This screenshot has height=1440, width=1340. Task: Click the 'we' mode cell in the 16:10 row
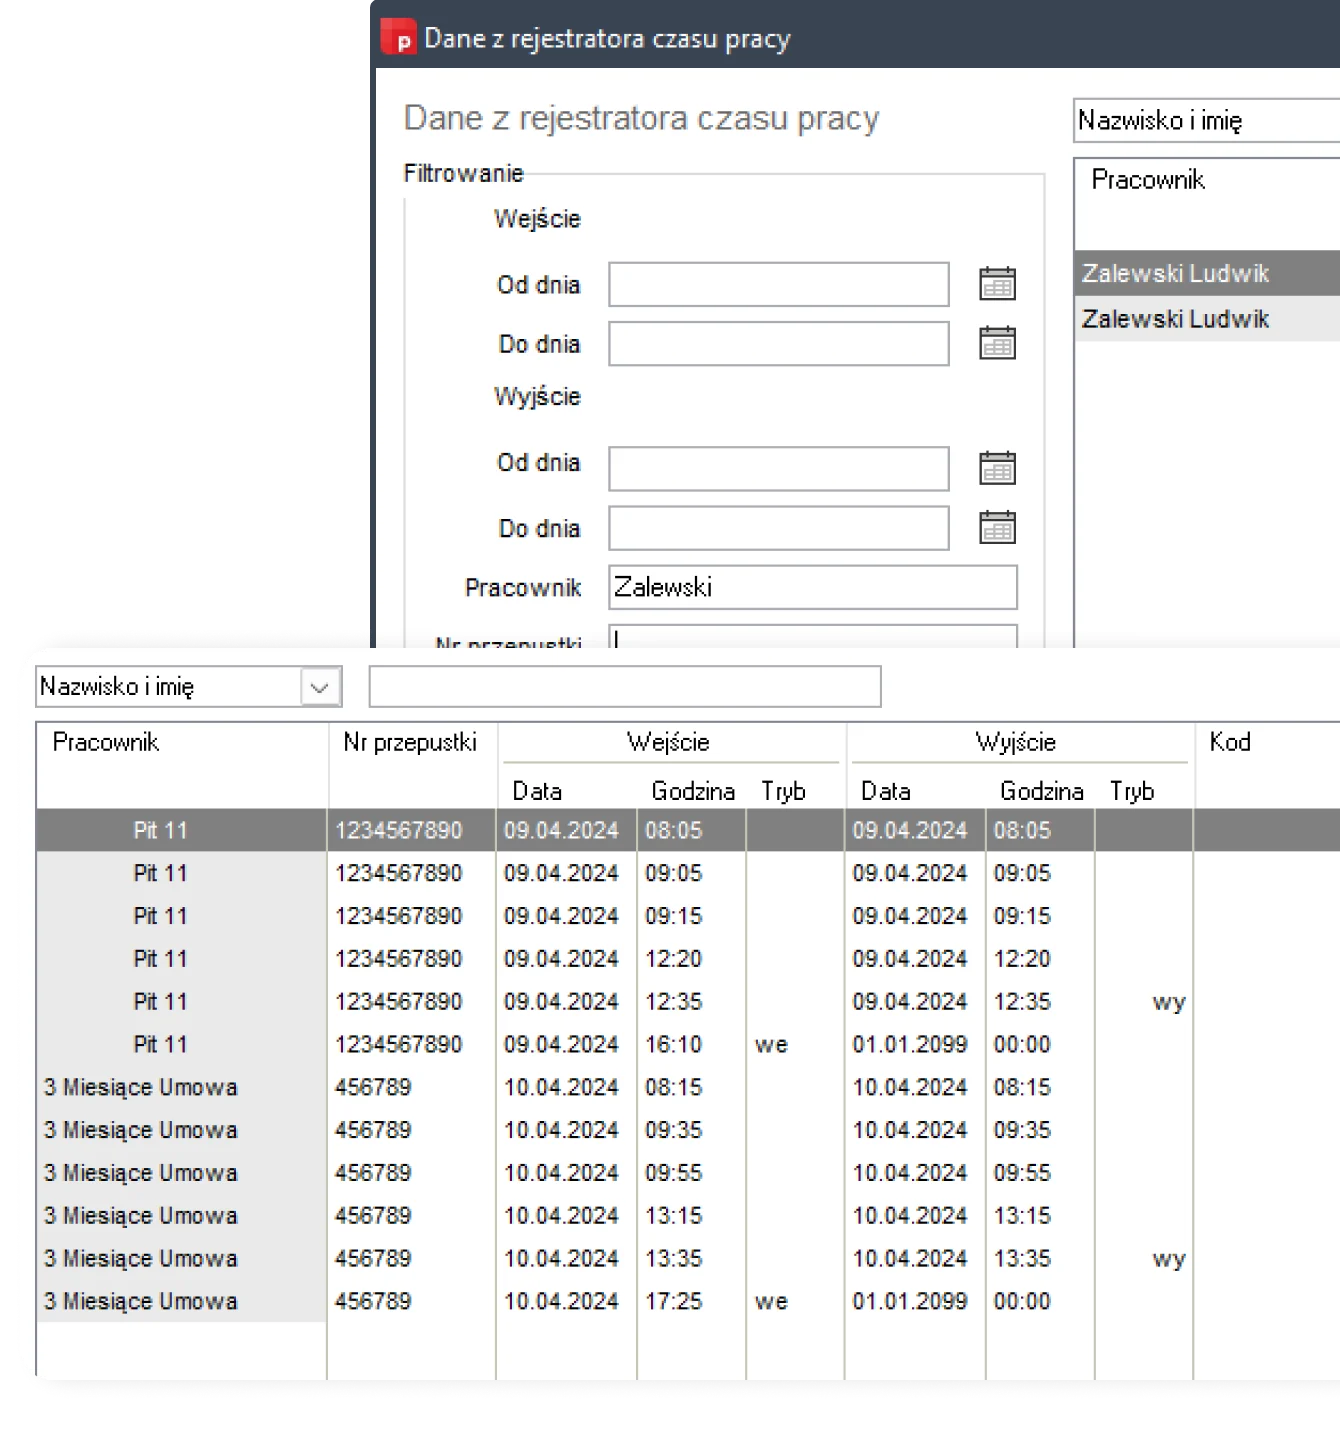click(771, 1045)
